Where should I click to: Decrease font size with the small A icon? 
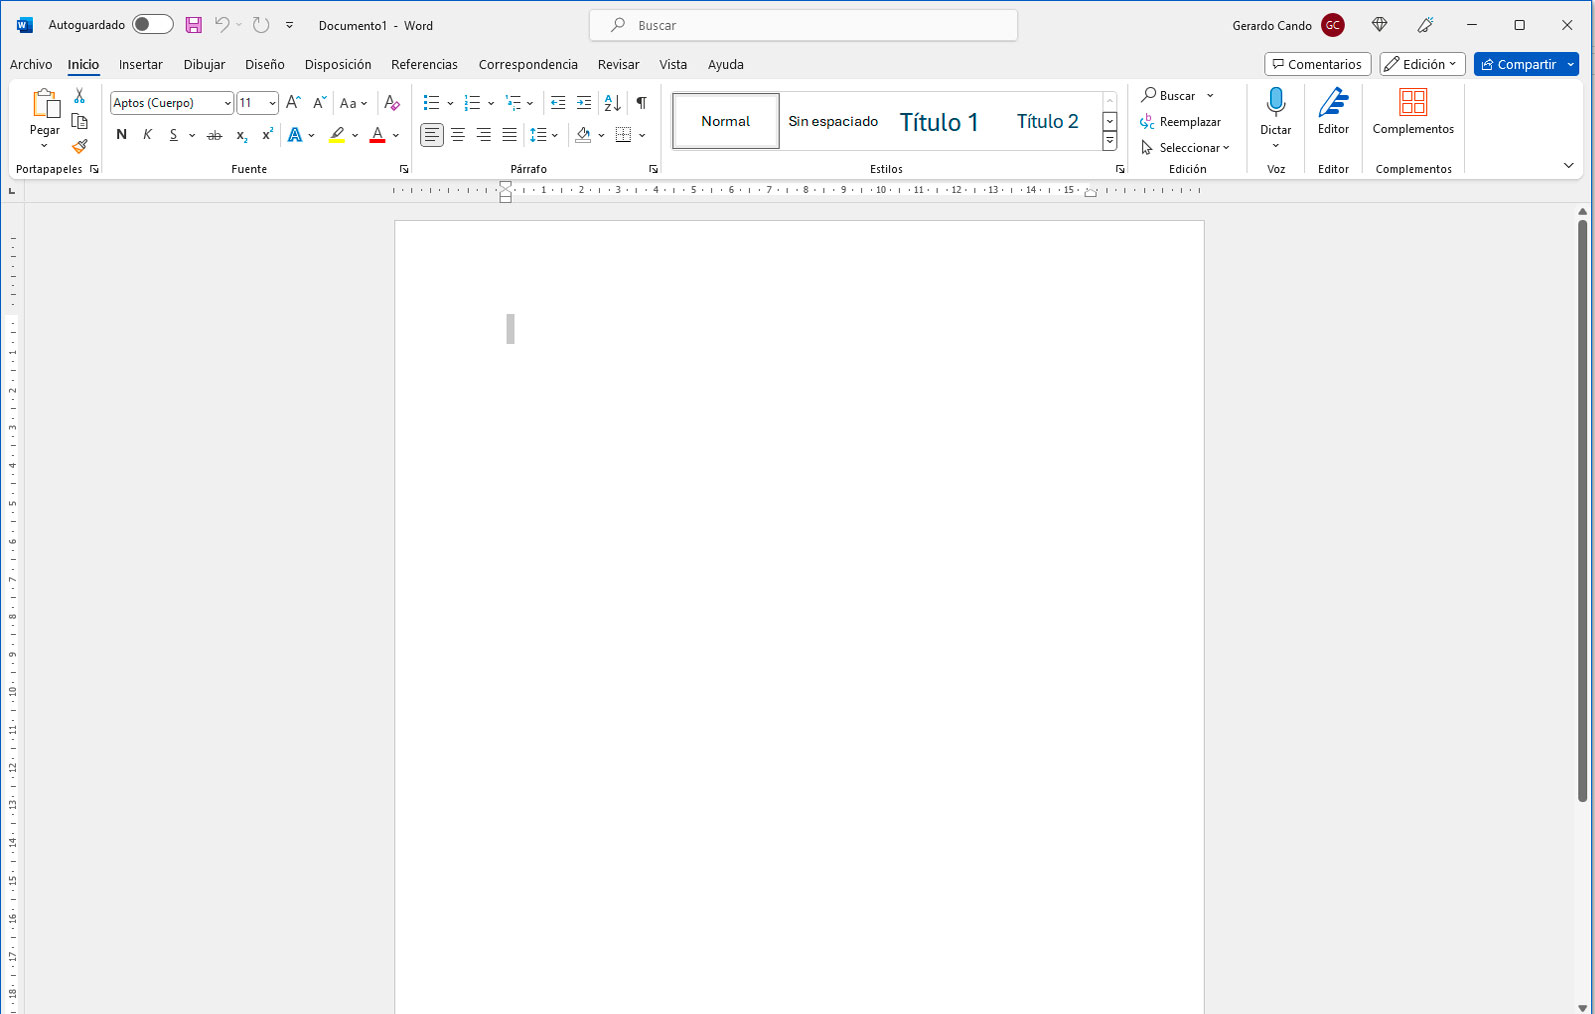pos(319,102)
